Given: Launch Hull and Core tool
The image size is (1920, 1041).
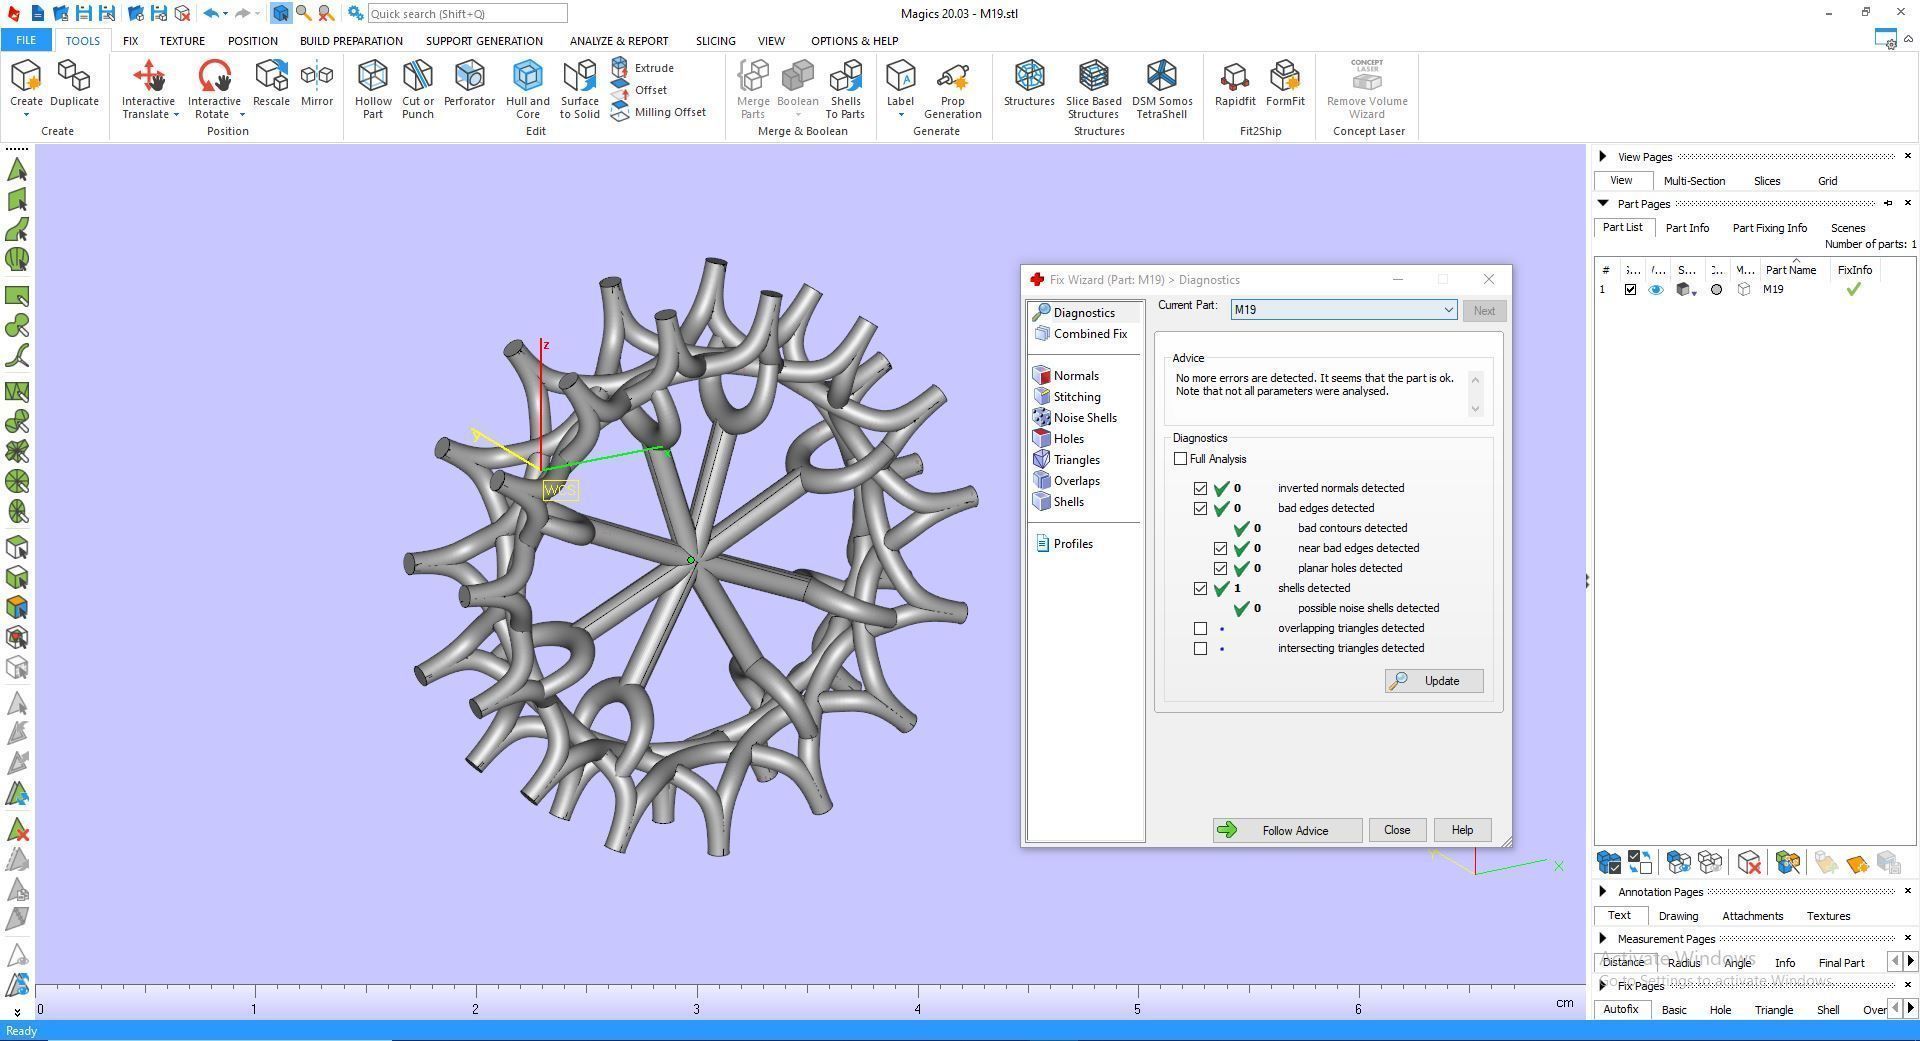Looking at the screenshot, I should 528,88.
